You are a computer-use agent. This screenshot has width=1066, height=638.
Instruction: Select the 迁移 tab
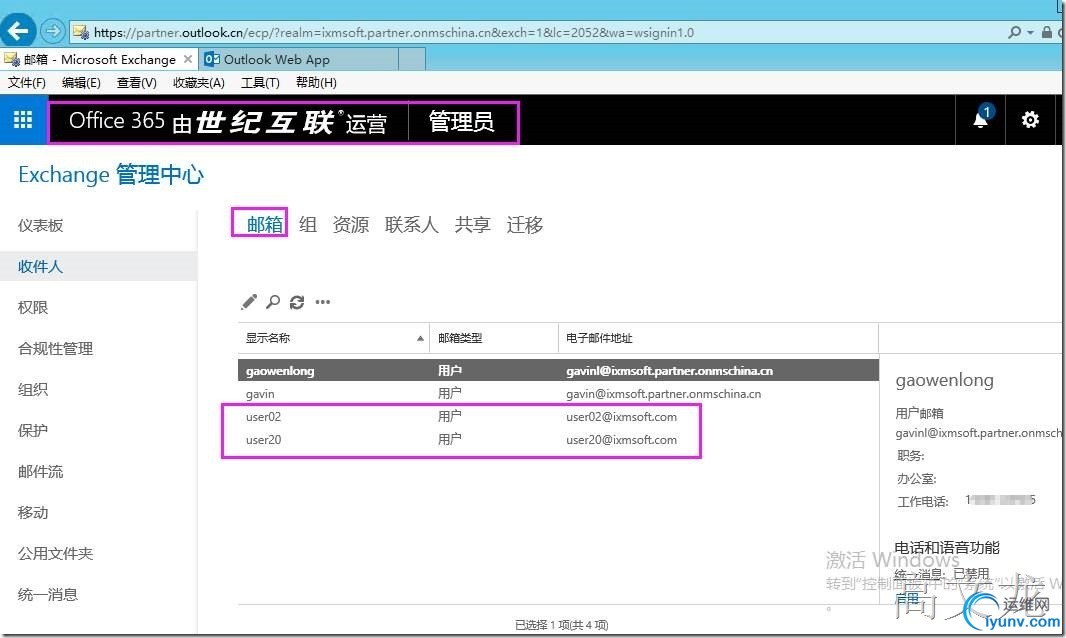[x=525, y=224]
